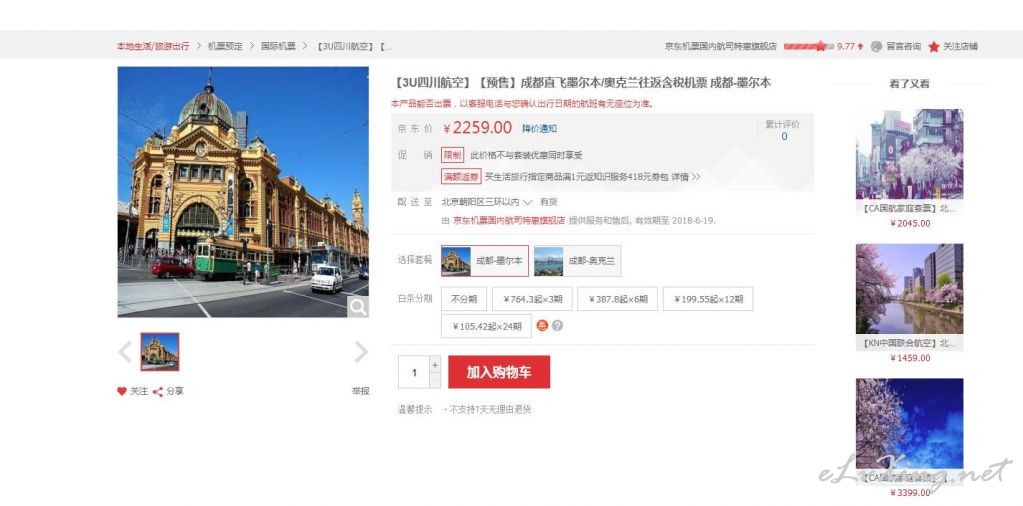Click quantity input field
1023x506 pixels.
tap(414, 372)
